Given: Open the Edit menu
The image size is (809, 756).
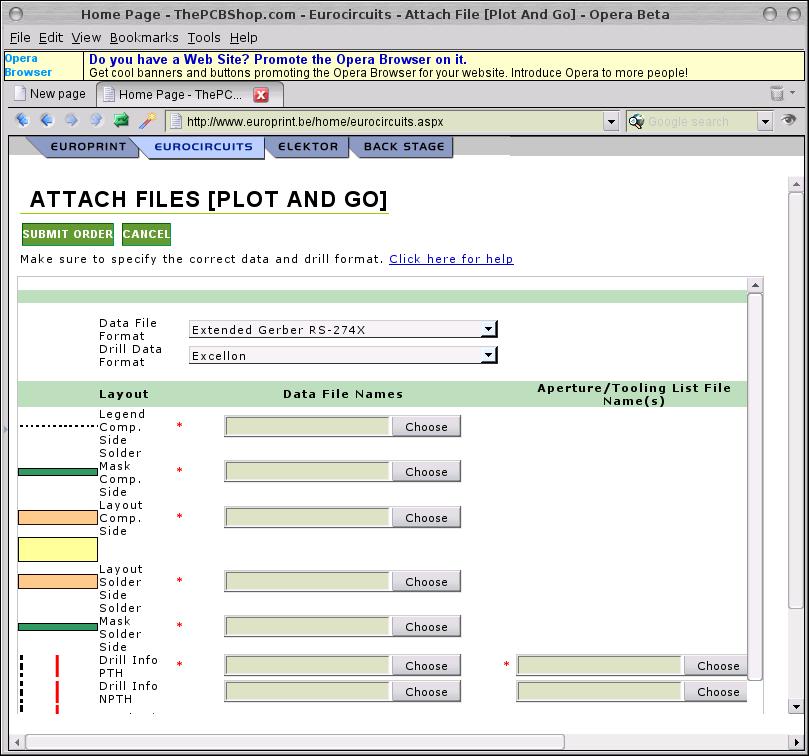Looking at the screenshot, I should coord(51,38).
